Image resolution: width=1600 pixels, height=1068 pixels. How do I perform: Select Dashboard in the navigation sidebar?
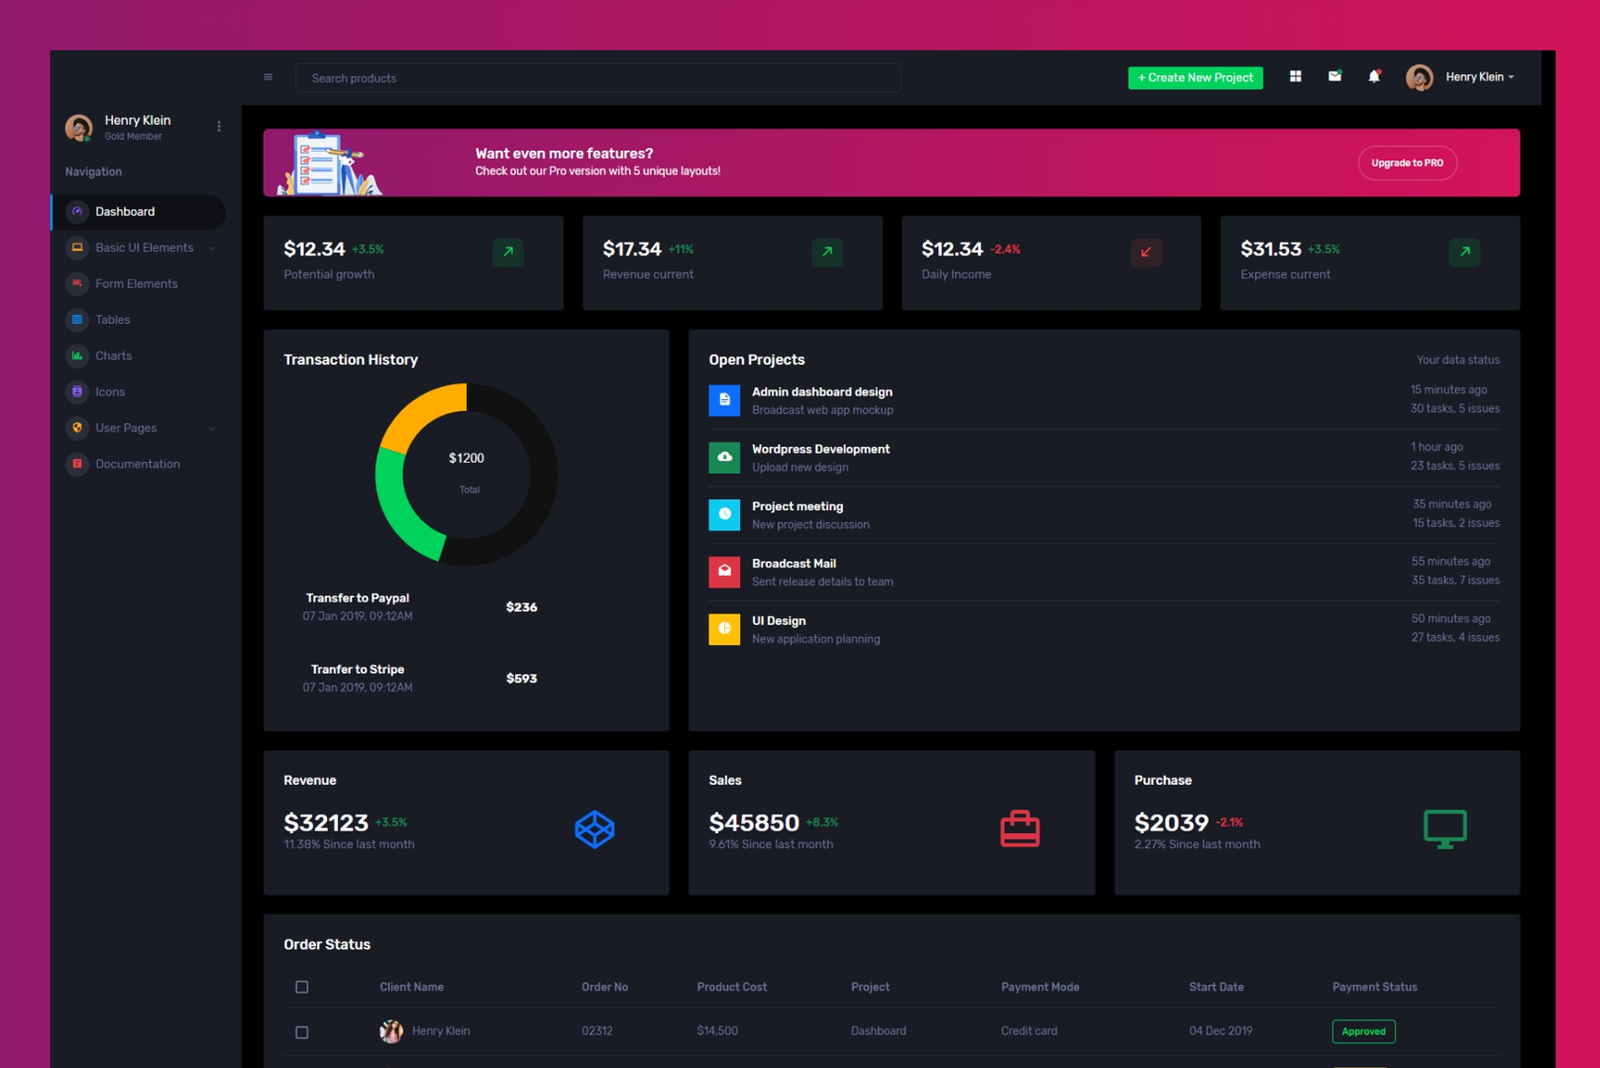(124, 211)
